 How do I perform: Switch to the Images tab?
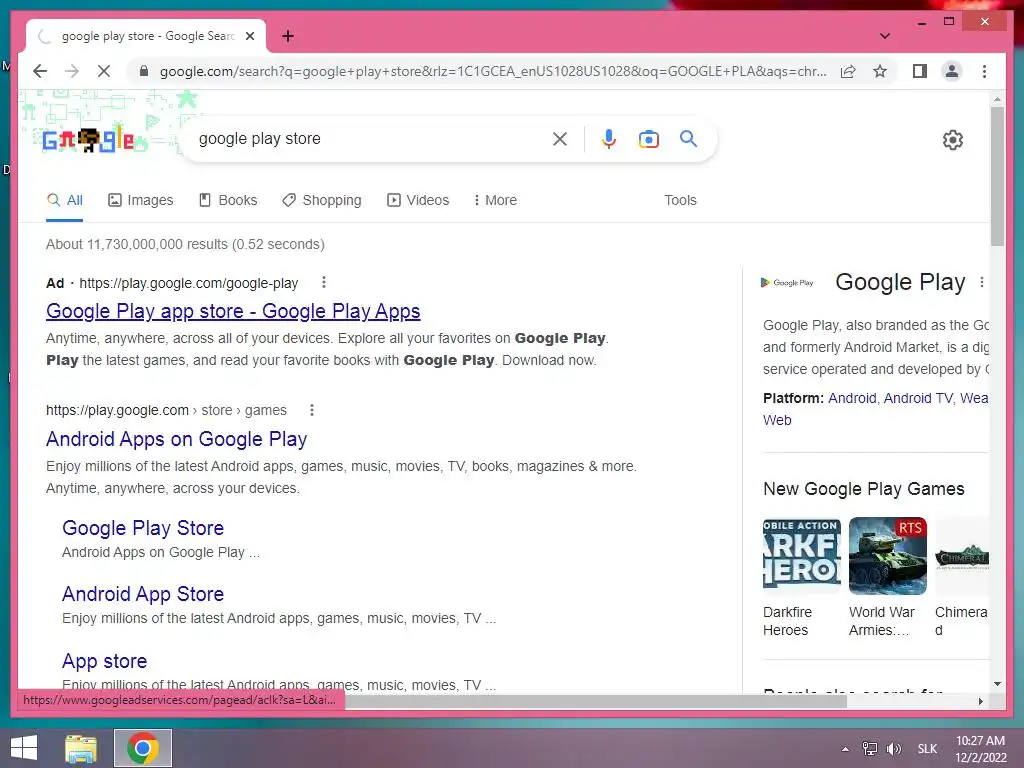pyautogui.click(x=140, y=200)
